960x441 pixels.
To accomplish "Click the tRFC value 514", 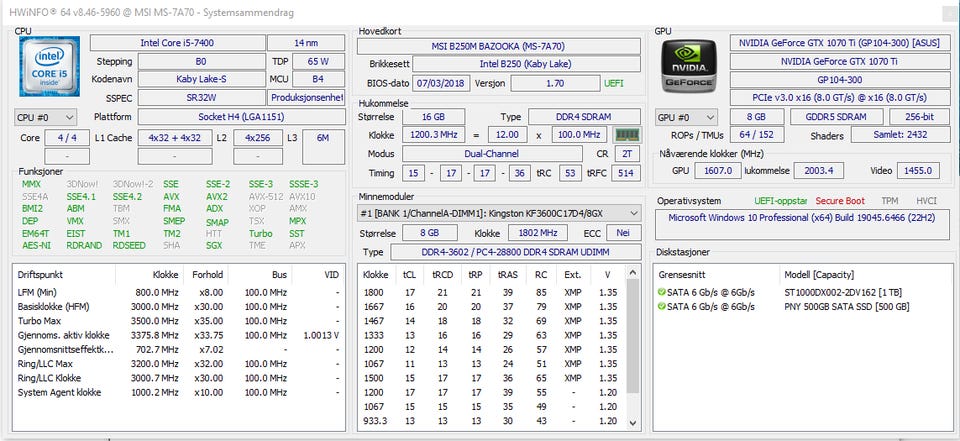I will pos(626,173).
